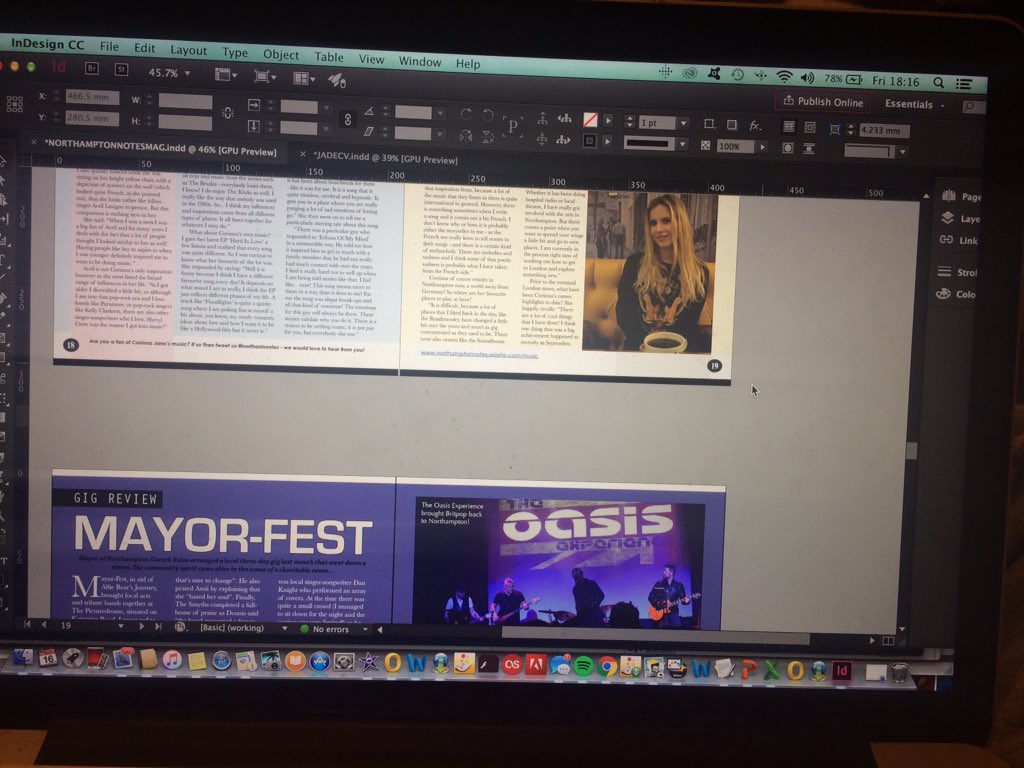The image size is (1024, 768).
Task: Open the Pages panel
Action: click(x=961, y=196)
